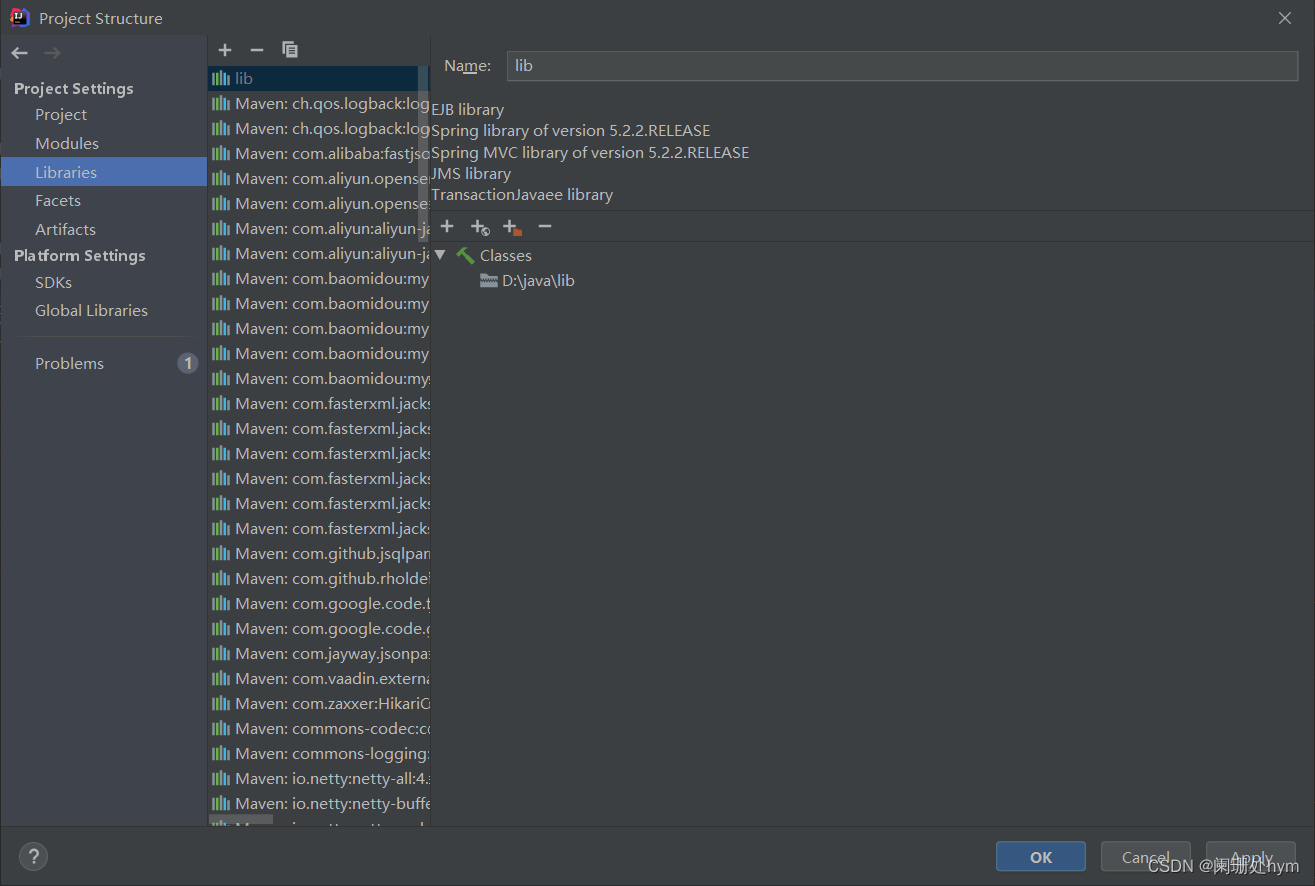Close the Project Structure dialog
This screenshot has height=886, width=1315.
(1285, 18)
